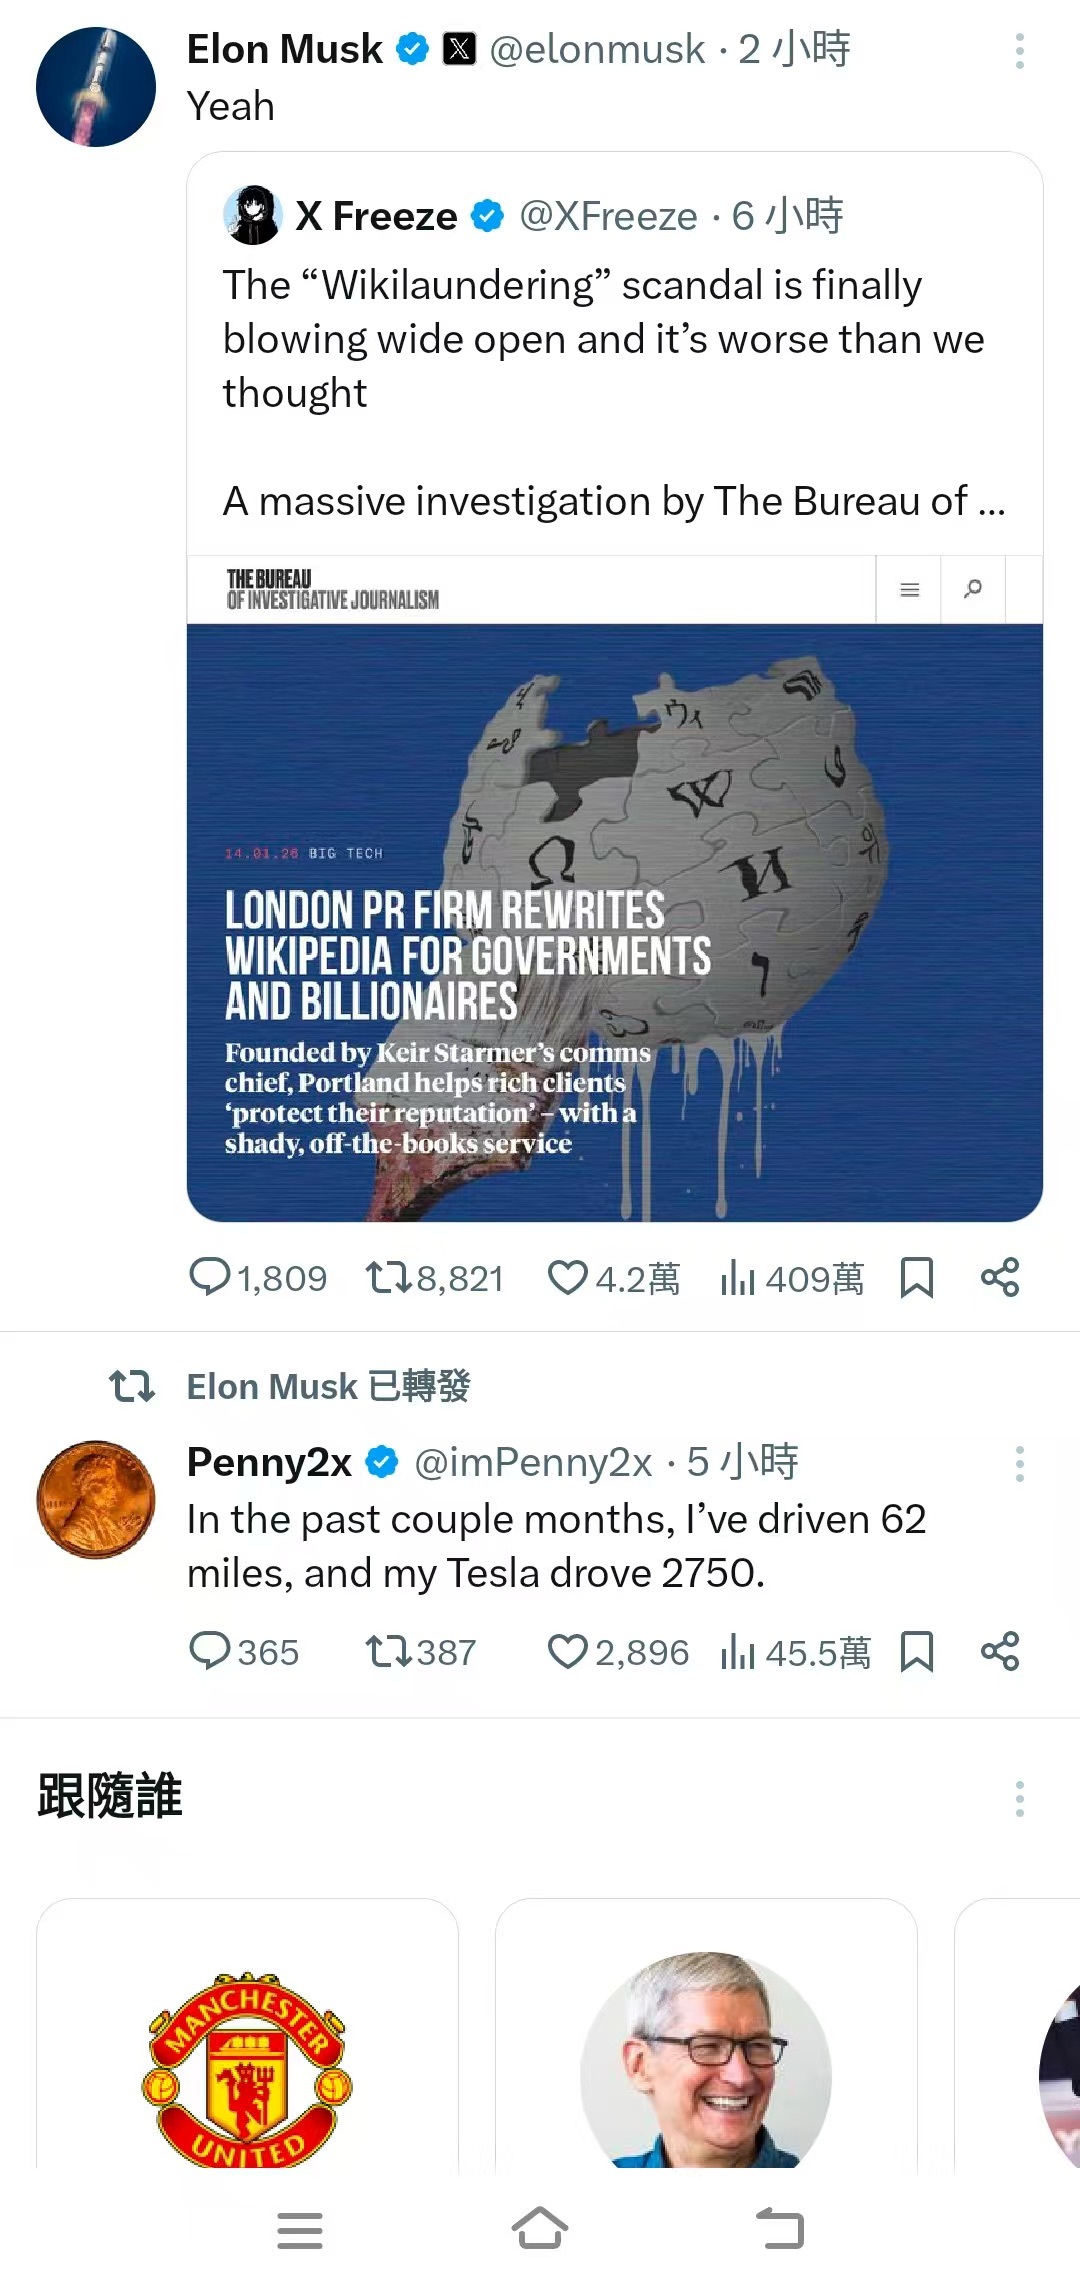Share Elon Musk's Yeah post
Image resolution: width=1080 pixels, height=2277 pixels.
click(1000, 1277)
